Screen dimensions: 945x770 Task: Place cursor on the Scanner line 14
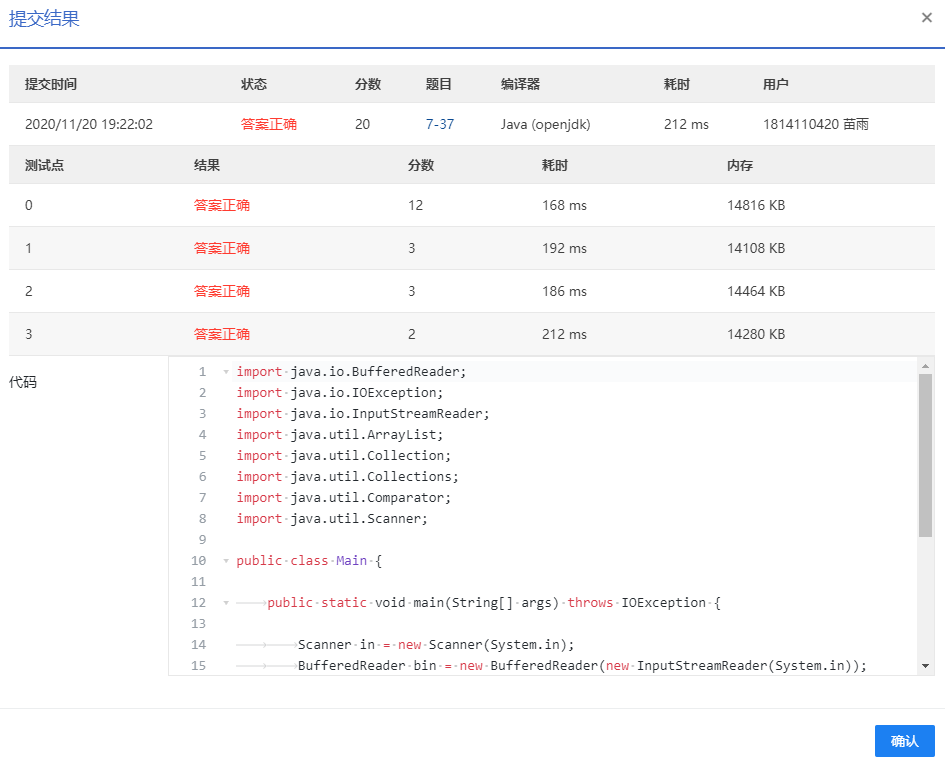pyautogui.click(x=435, y=645)
